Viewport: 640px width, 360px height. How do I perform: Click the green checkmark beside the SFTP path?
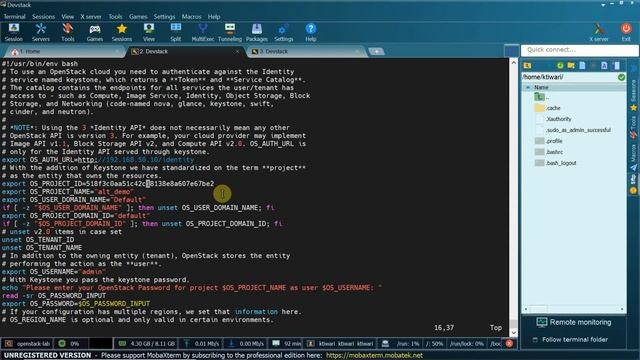[x=621, y=77]
